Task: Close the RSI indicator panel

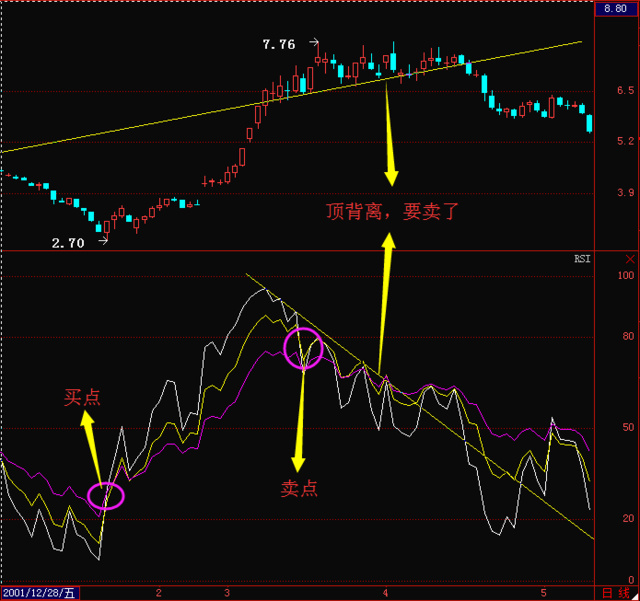Action: pos(630,259)
